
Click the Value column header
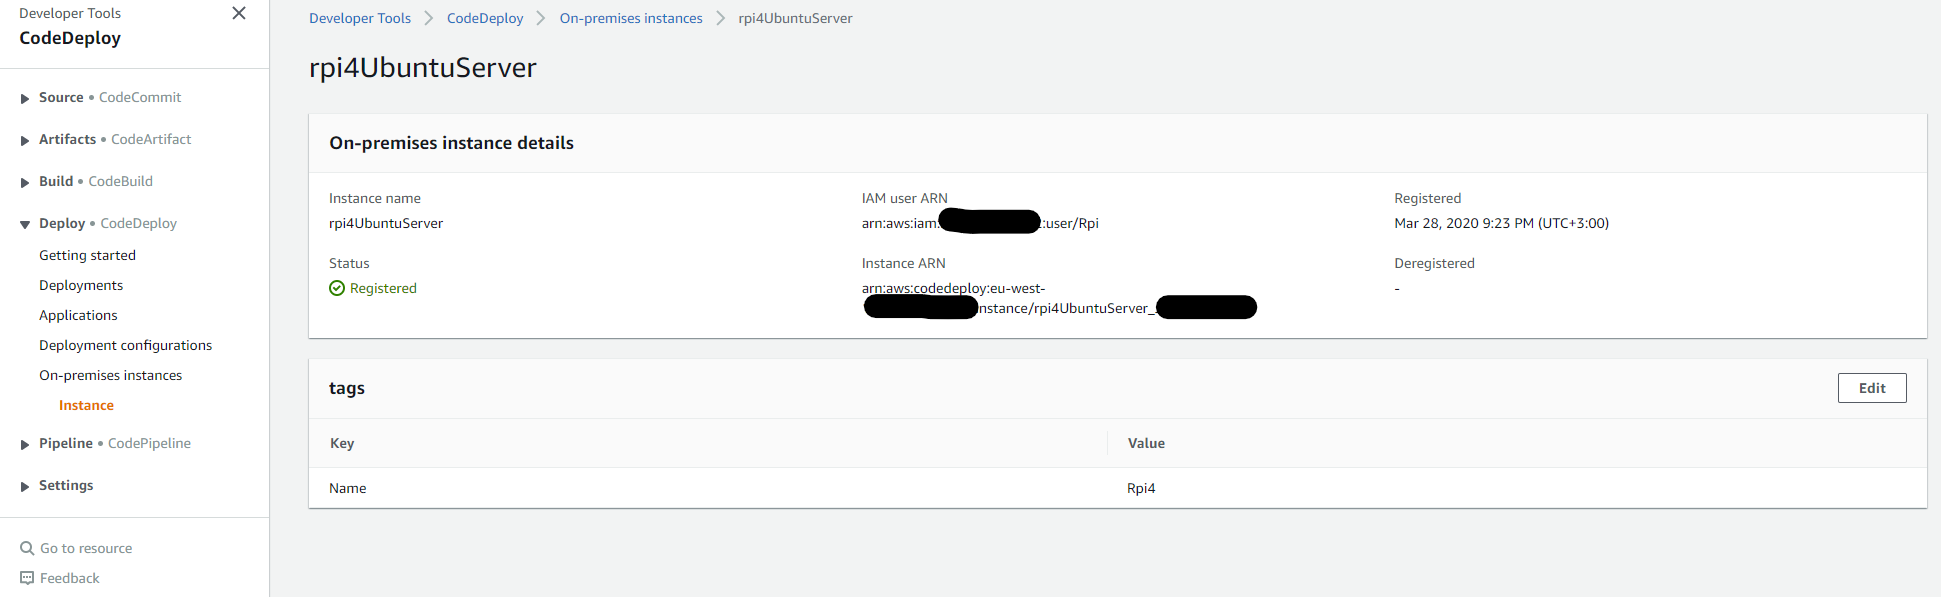point(1146,443)
